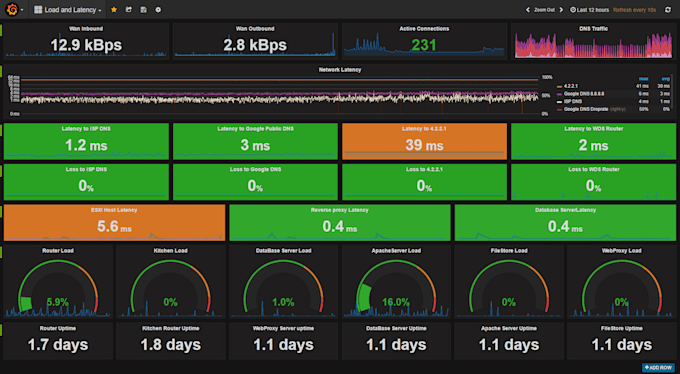This screenshot has height=374, width=680.
Task: Open row handle beside Latency to ISP DNS
Action: 1,131
